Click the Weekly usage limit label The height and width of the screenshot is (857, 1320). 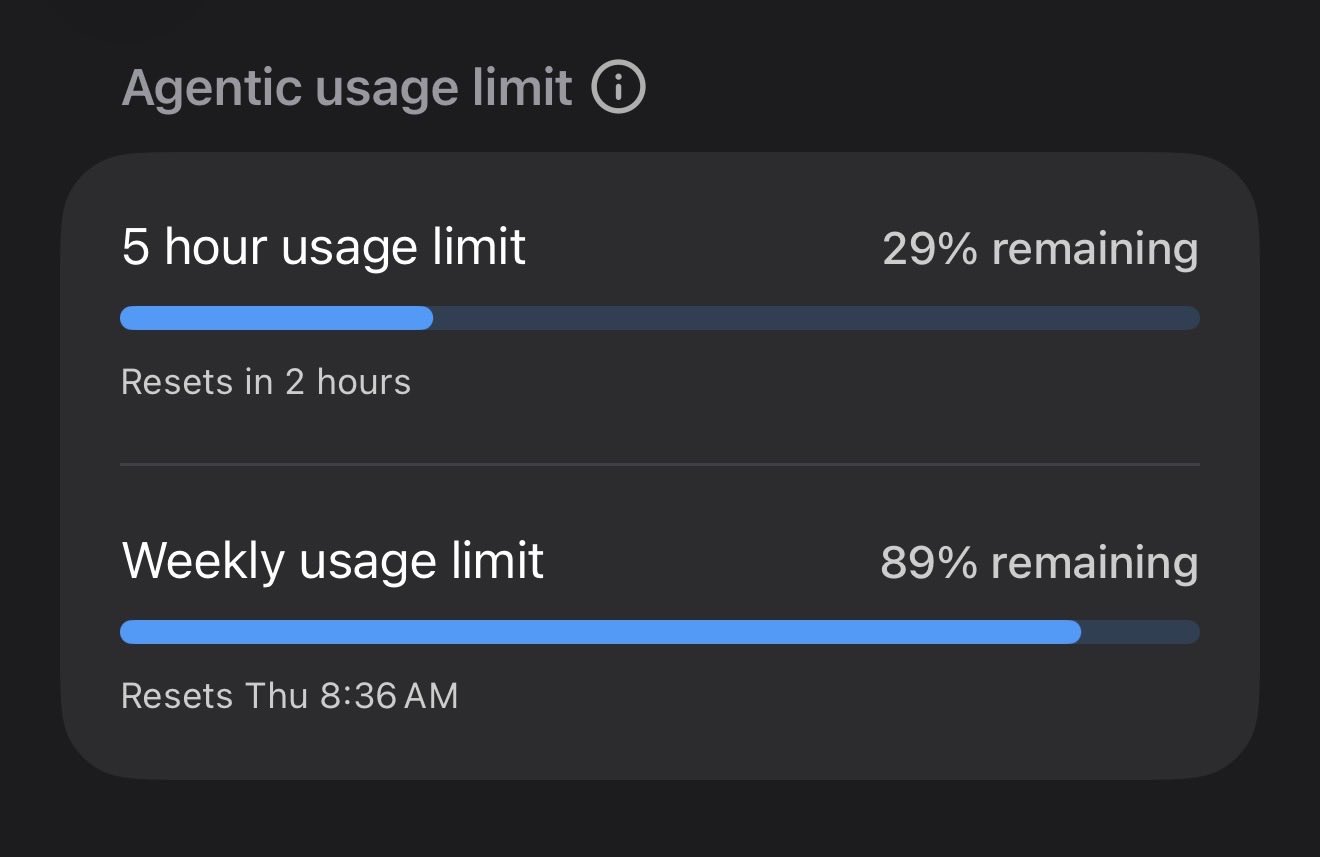(332, 561)
